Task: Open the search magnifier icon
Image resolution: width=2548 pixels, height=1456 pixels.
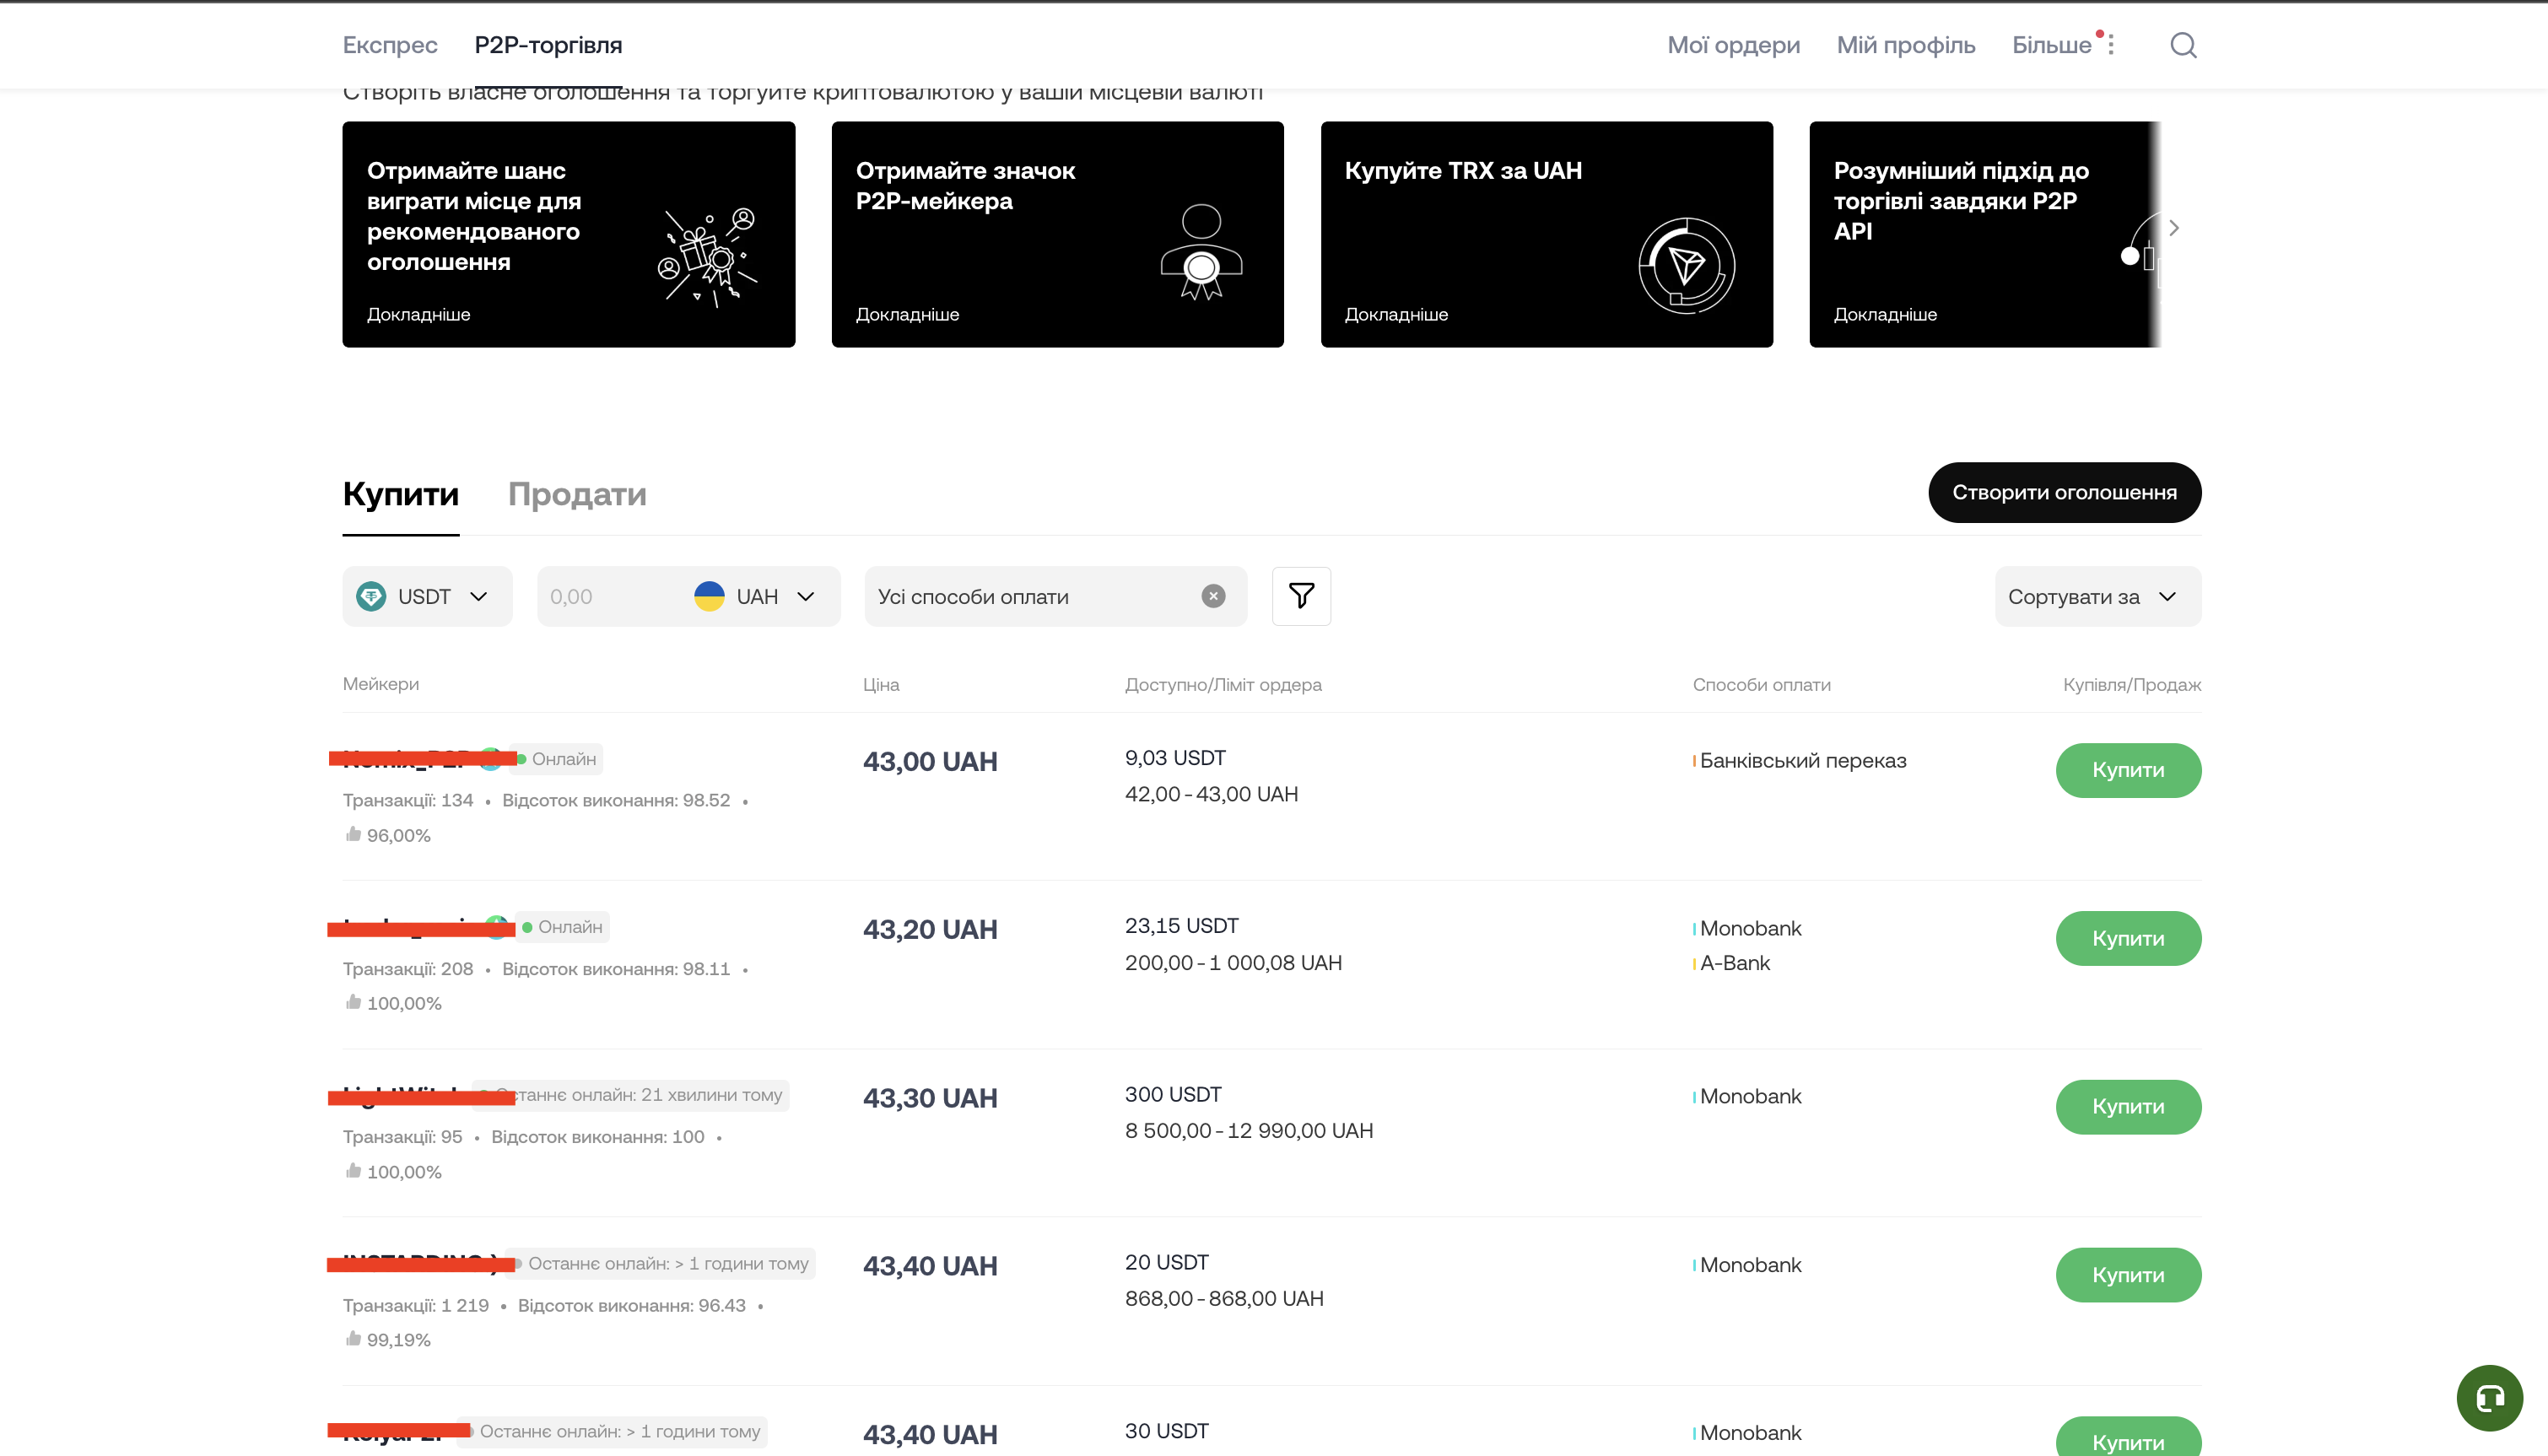Action: click(x=2184, y=44)
